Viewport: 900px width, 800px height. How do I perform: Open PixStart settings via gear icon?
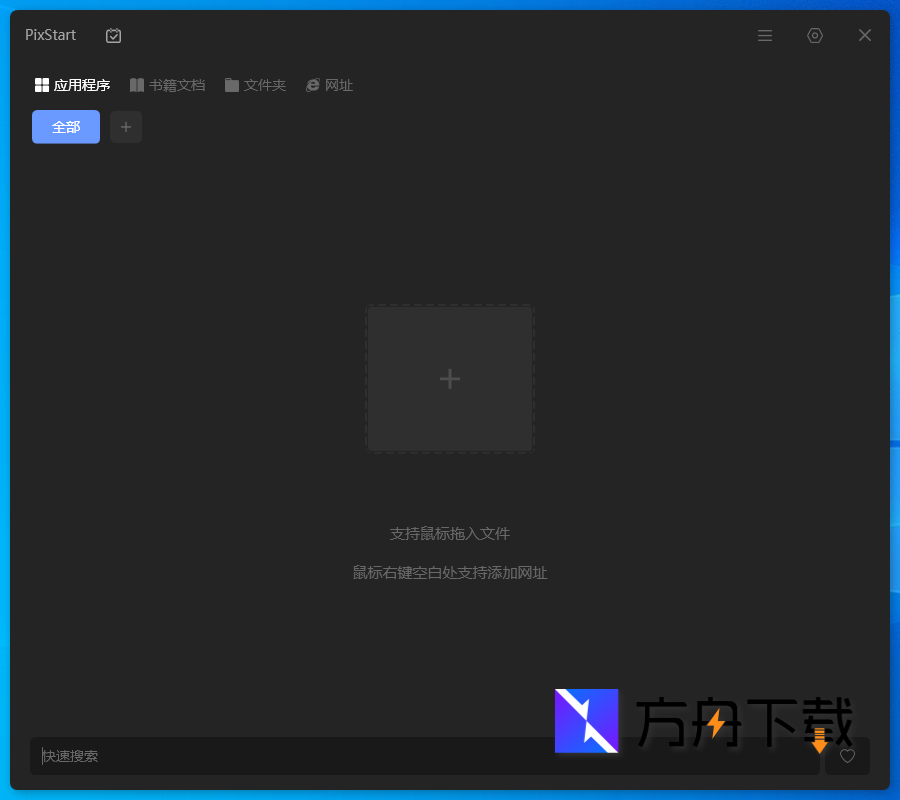pos(815,35)
